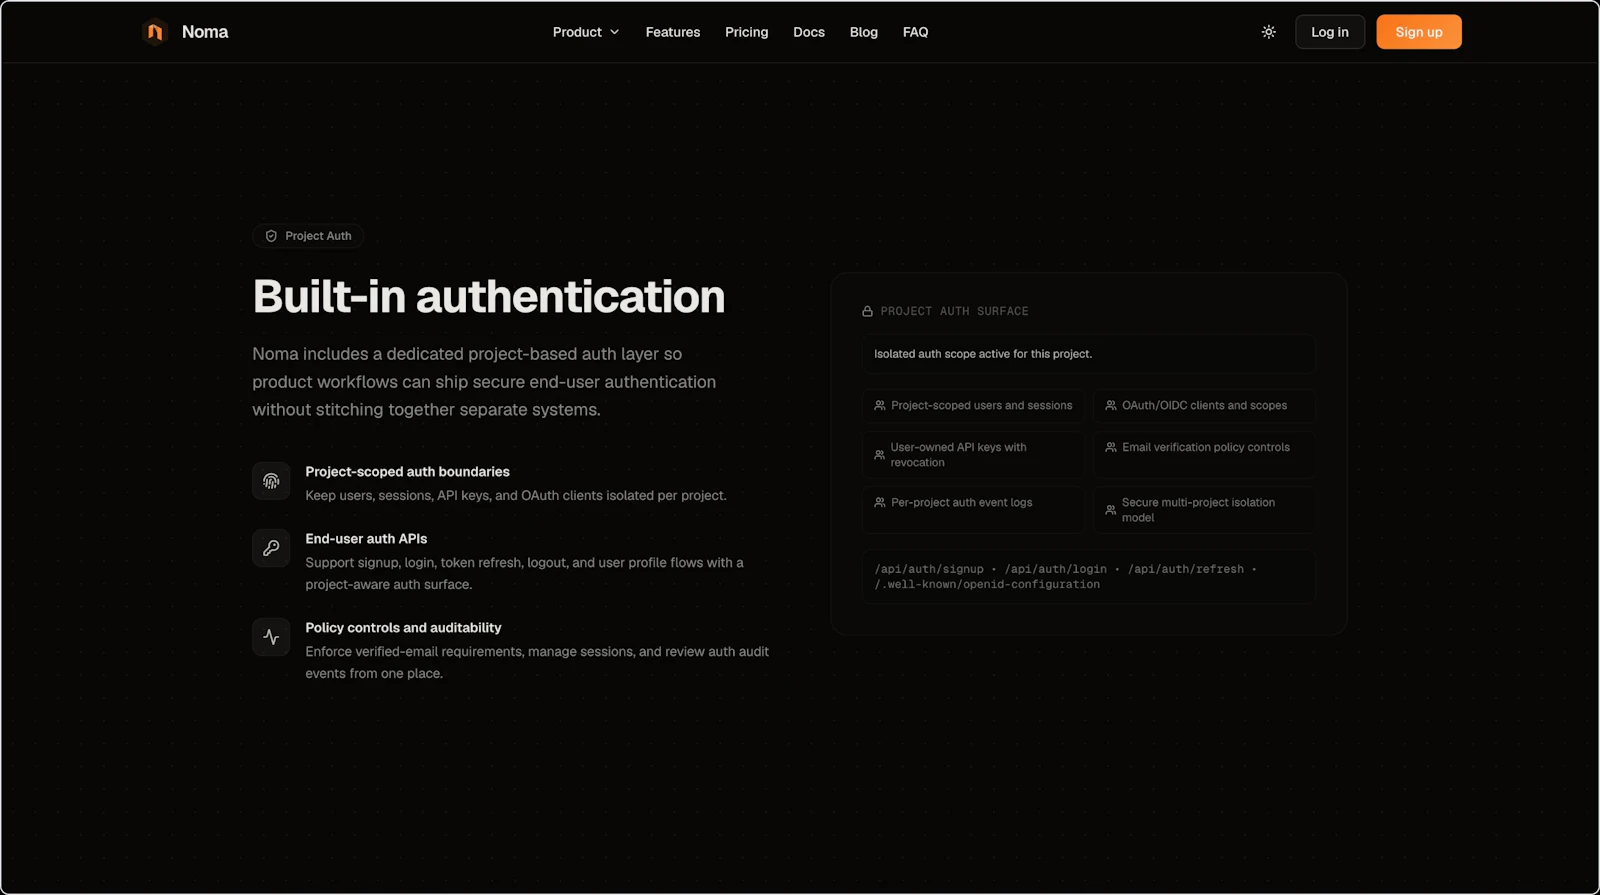Click User-owned API keys with revocation text
This screenshot has height=895, width=1600.
point(958,455)
